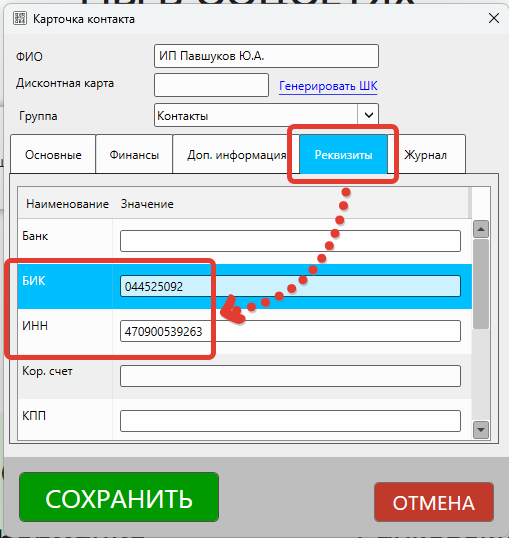Select the Доп. информация tab
Viewport: 509px width, 538px height.
click(236, 155)
